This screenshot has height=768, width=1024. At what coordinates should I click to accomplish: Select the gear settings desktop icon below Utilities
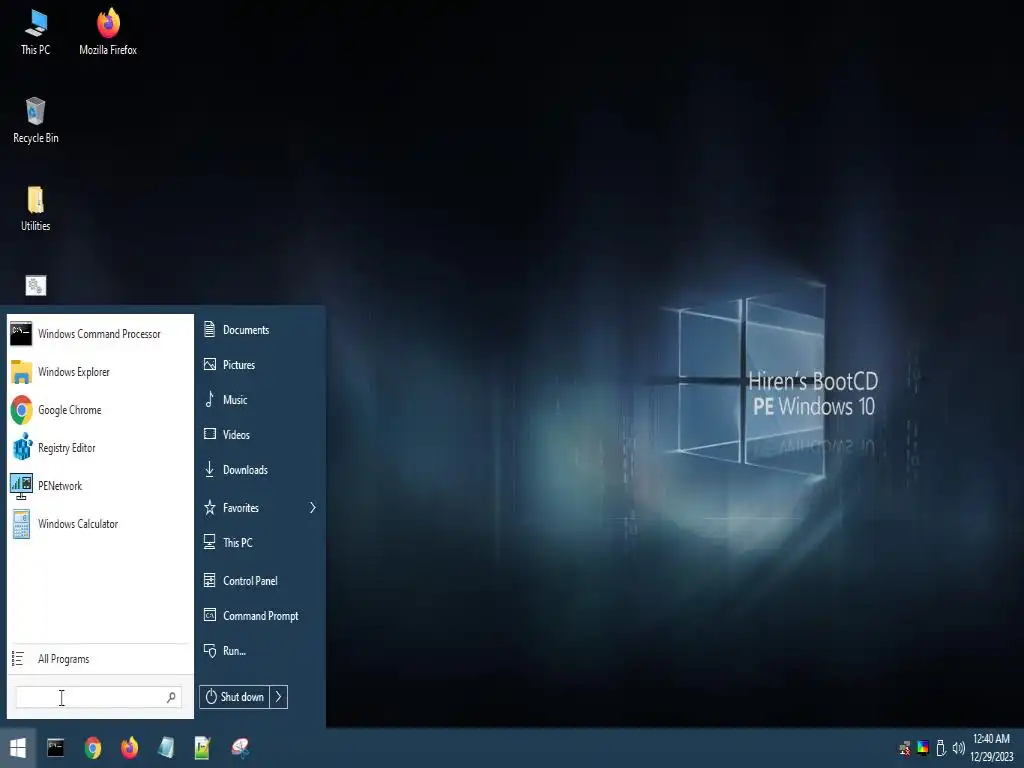pyautogui.click(x=35, y=285)
